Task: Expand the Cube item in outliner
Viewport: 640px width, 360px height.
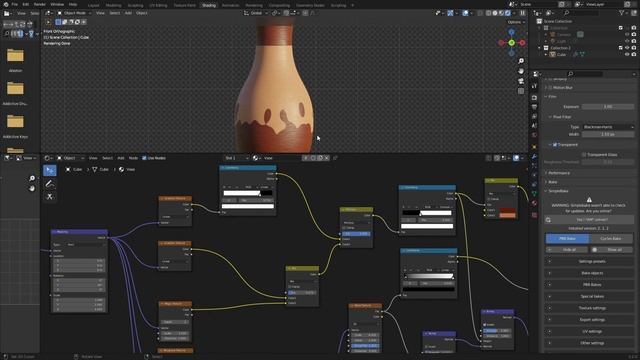Action: click(x=546, y=54)
